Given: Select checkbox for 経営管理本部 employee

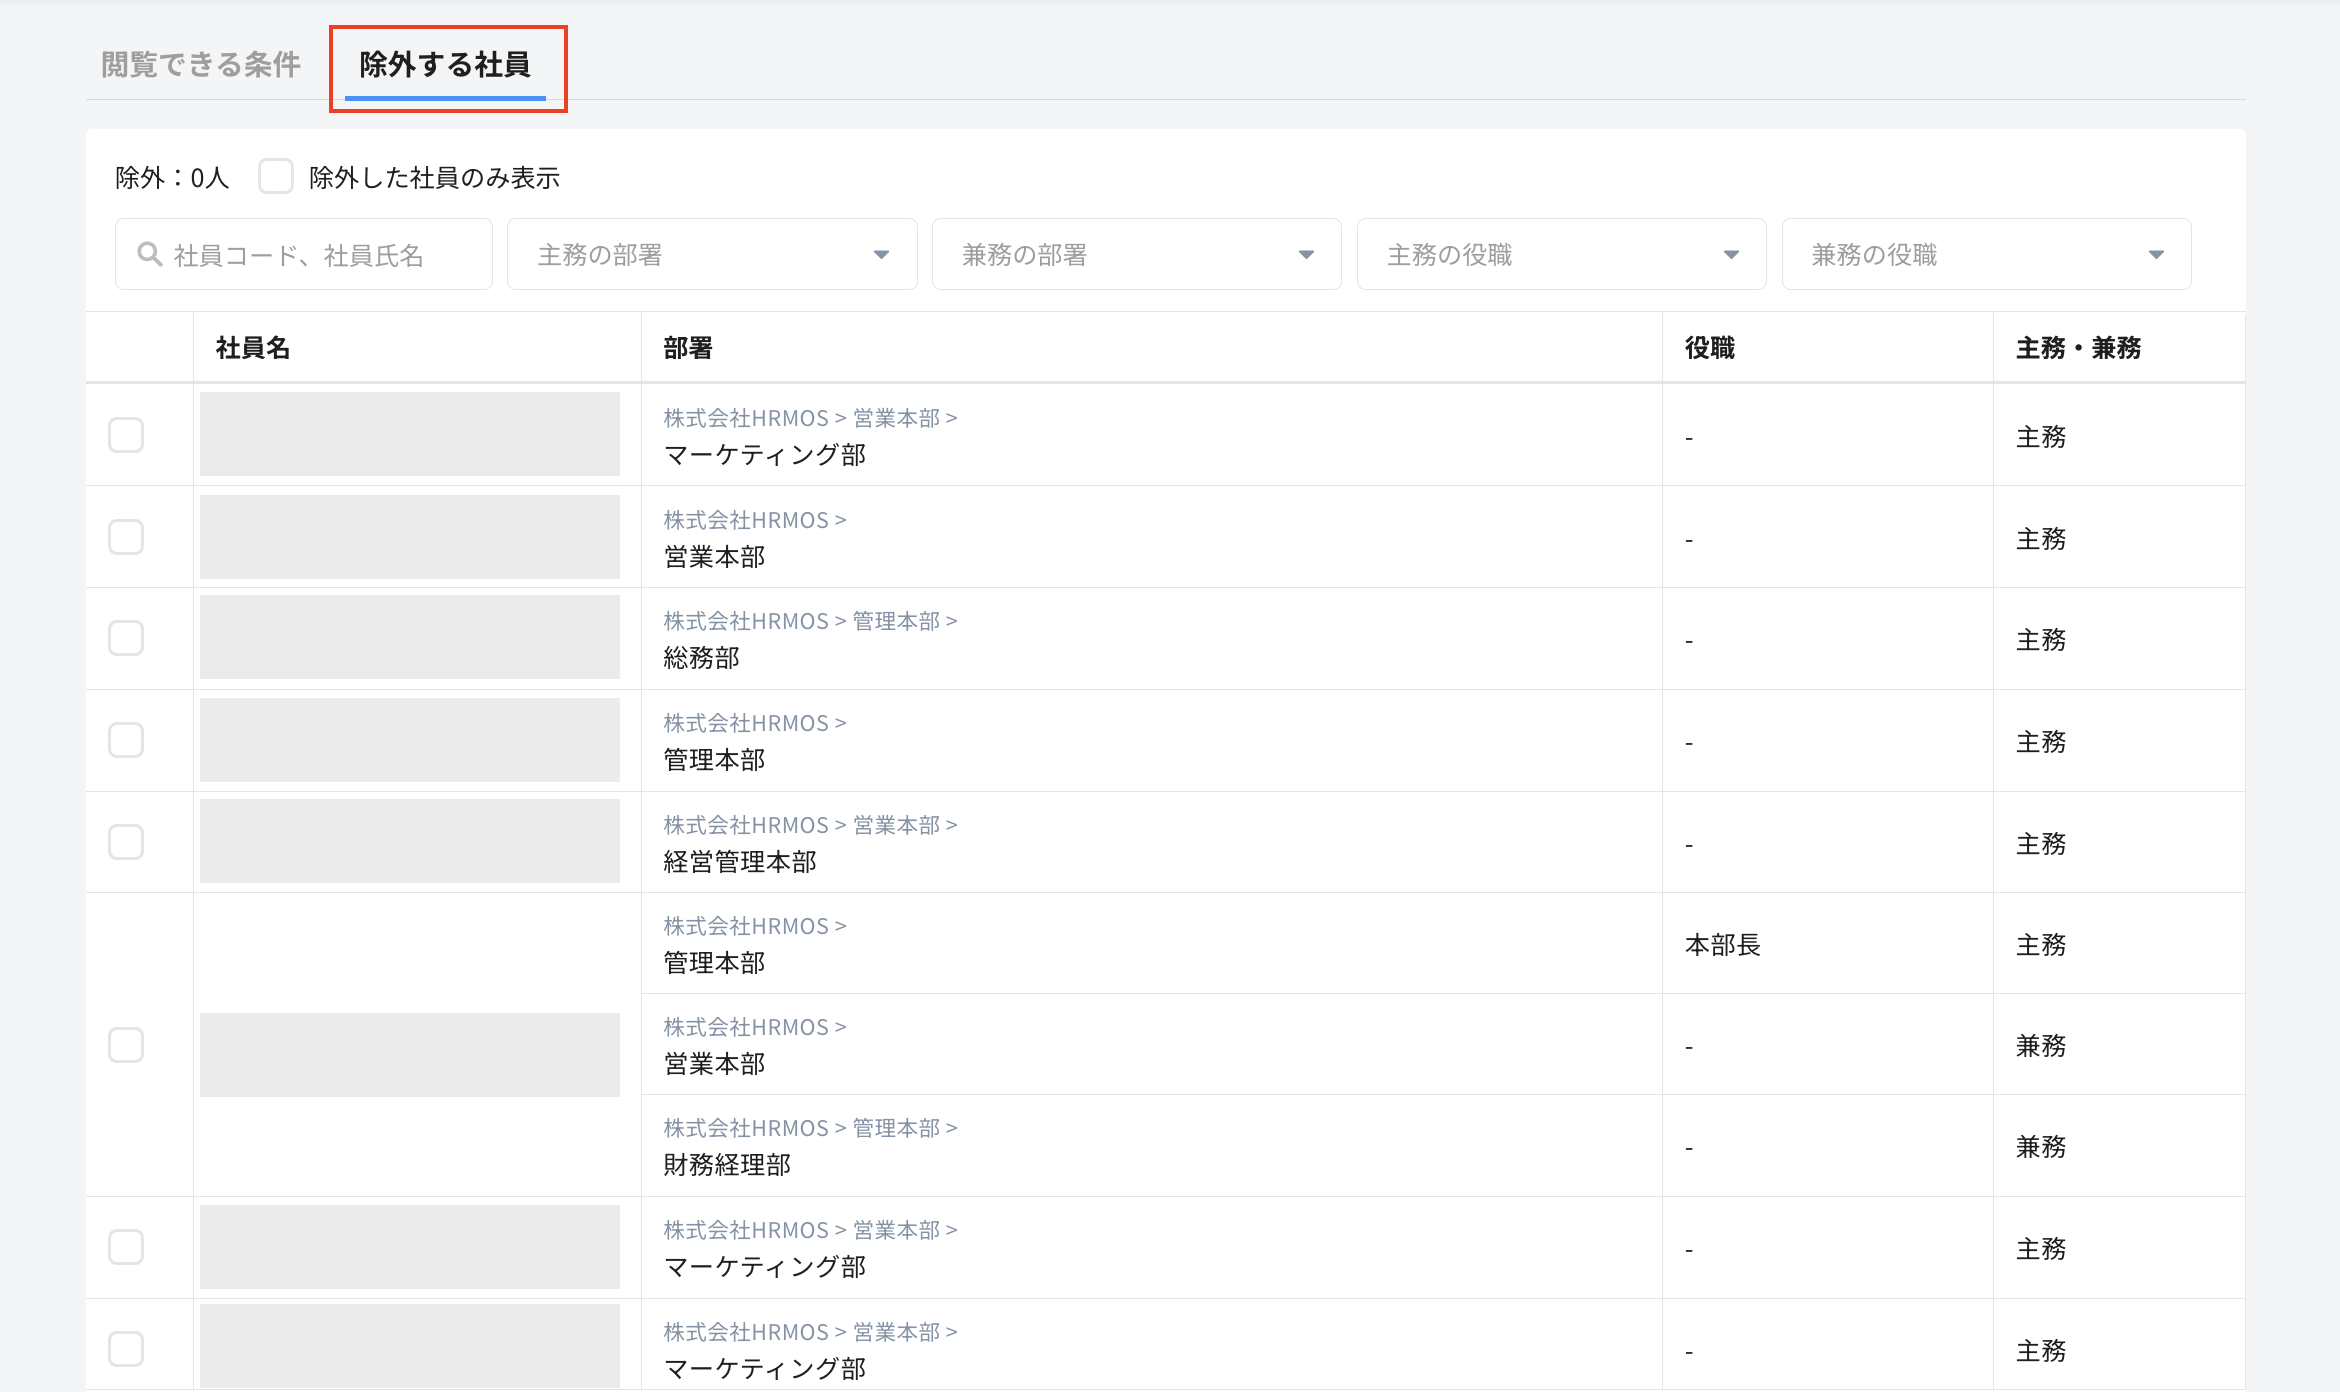Looking at the screenshot, I should (x=126, y=842).
